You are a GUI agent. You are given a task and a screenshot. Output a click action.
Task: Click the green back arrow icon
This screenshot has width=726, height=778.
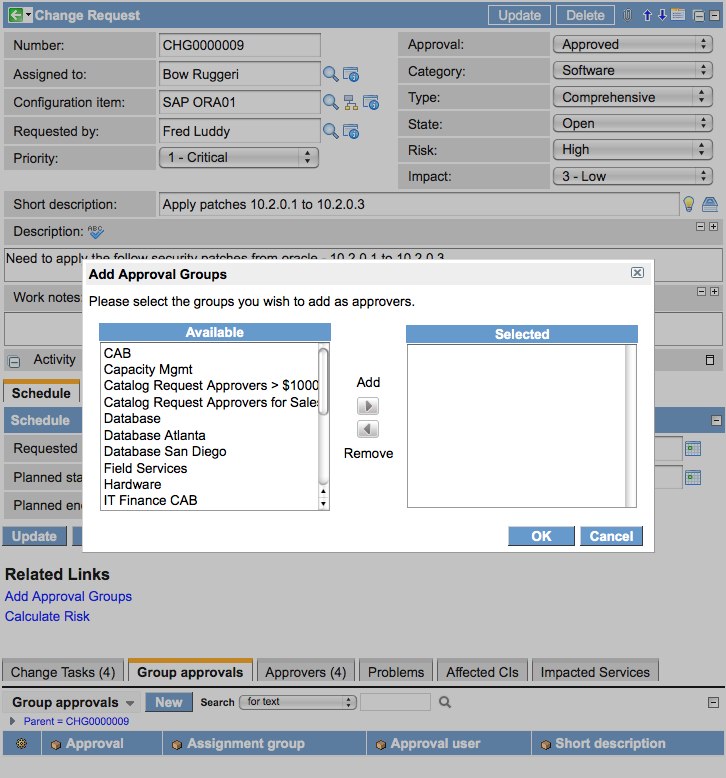tap(15, 15)
